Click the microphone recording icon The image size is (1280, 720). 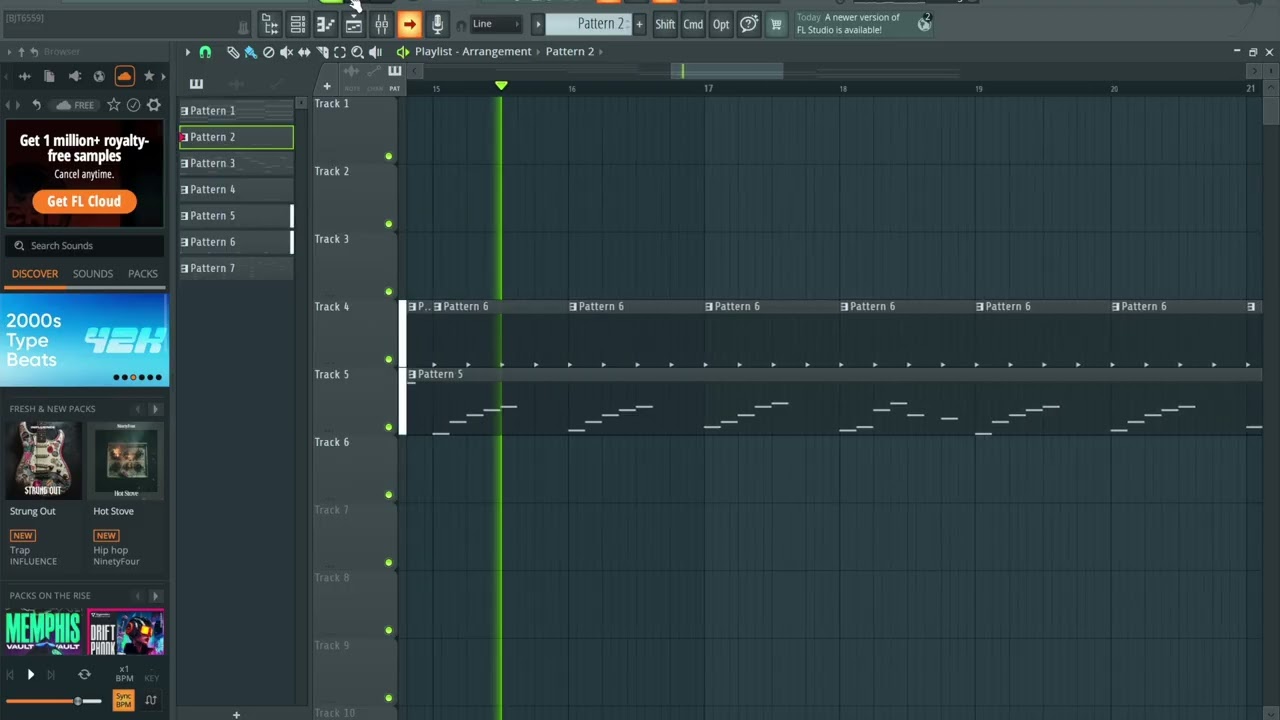(437, 24)
